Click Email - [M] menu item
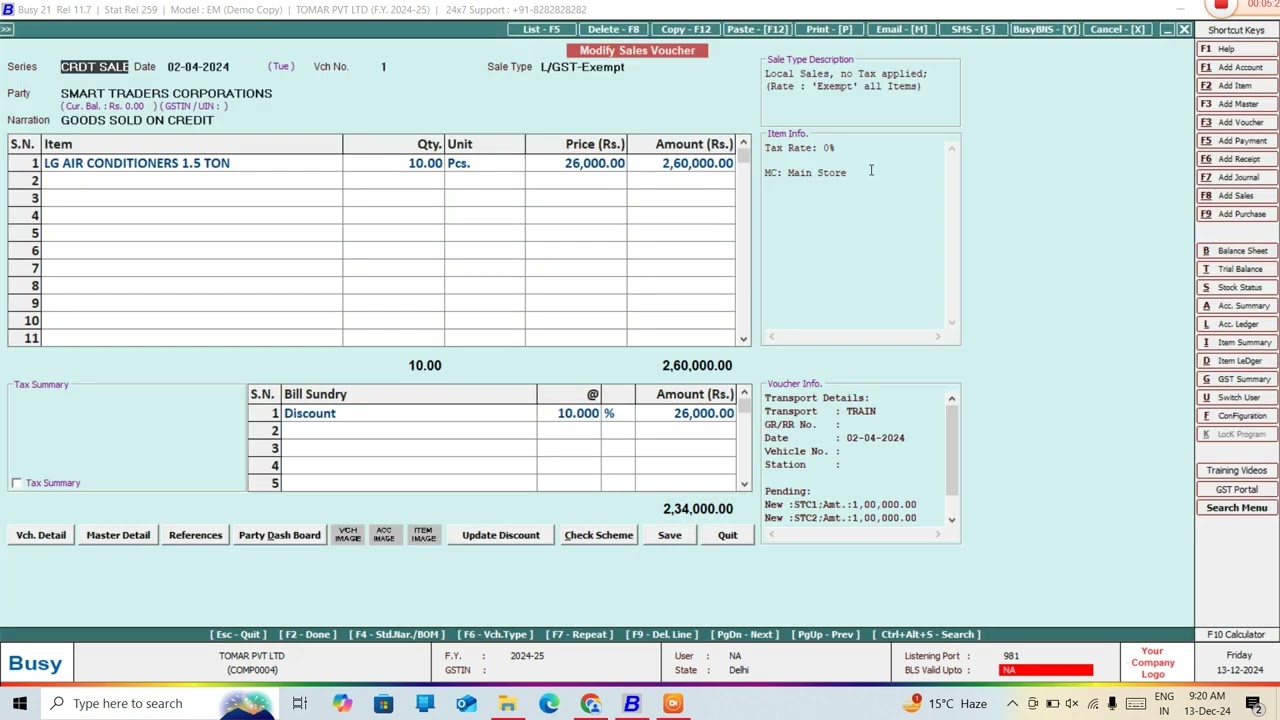The height and width of the screenshot is (720, 1280). pos(901,29)
